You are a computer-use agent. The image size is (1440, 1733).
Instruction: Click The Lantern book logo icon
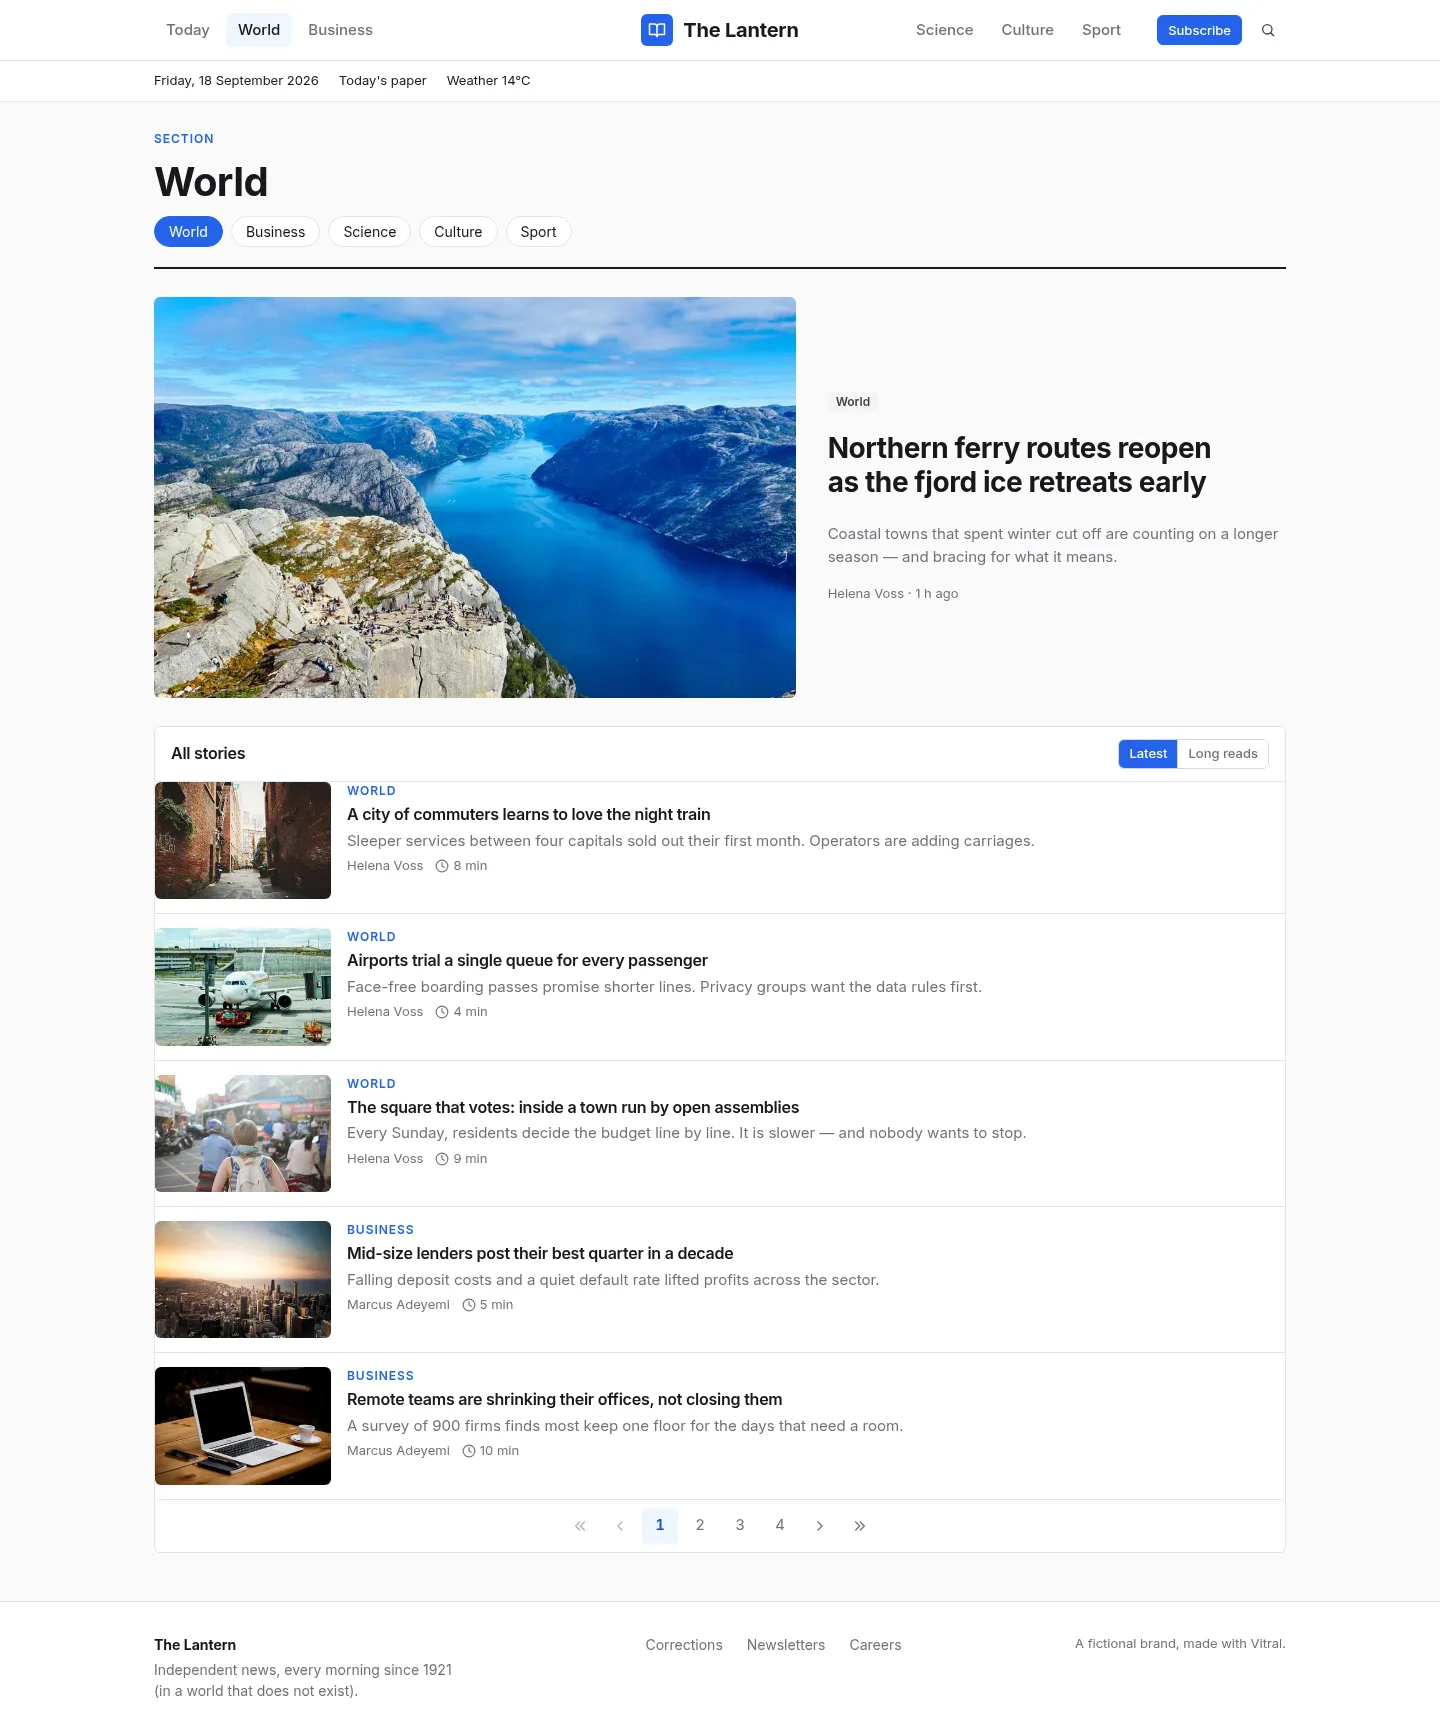pyautogui.click(x=657, y=30)
